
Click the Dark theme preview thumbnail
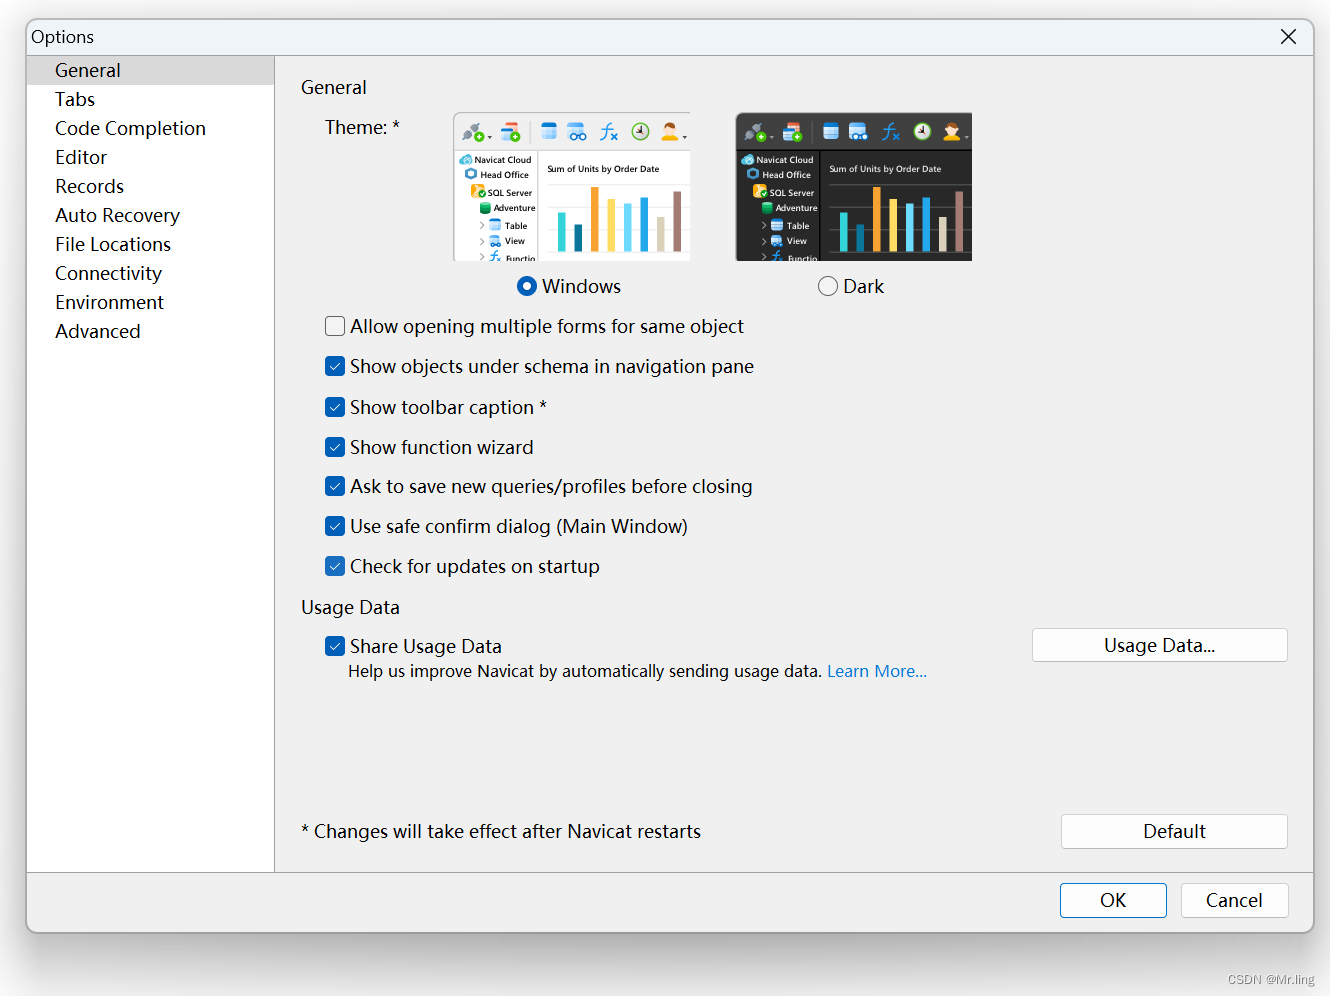(854, 187)
